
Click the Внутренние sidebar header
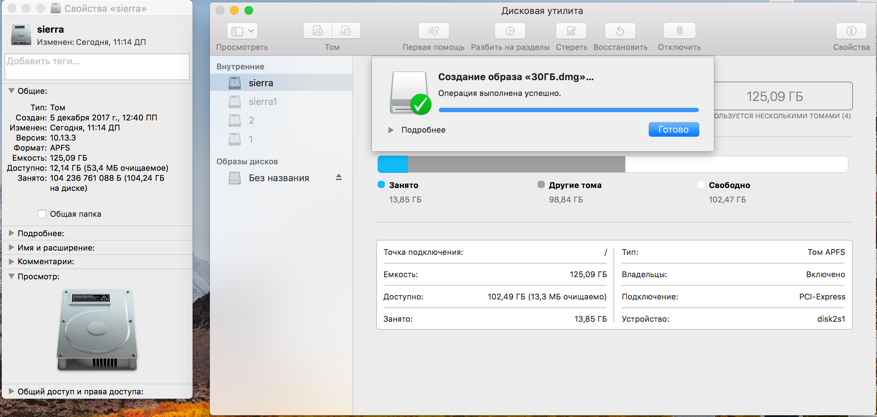(x=241, y=67)
